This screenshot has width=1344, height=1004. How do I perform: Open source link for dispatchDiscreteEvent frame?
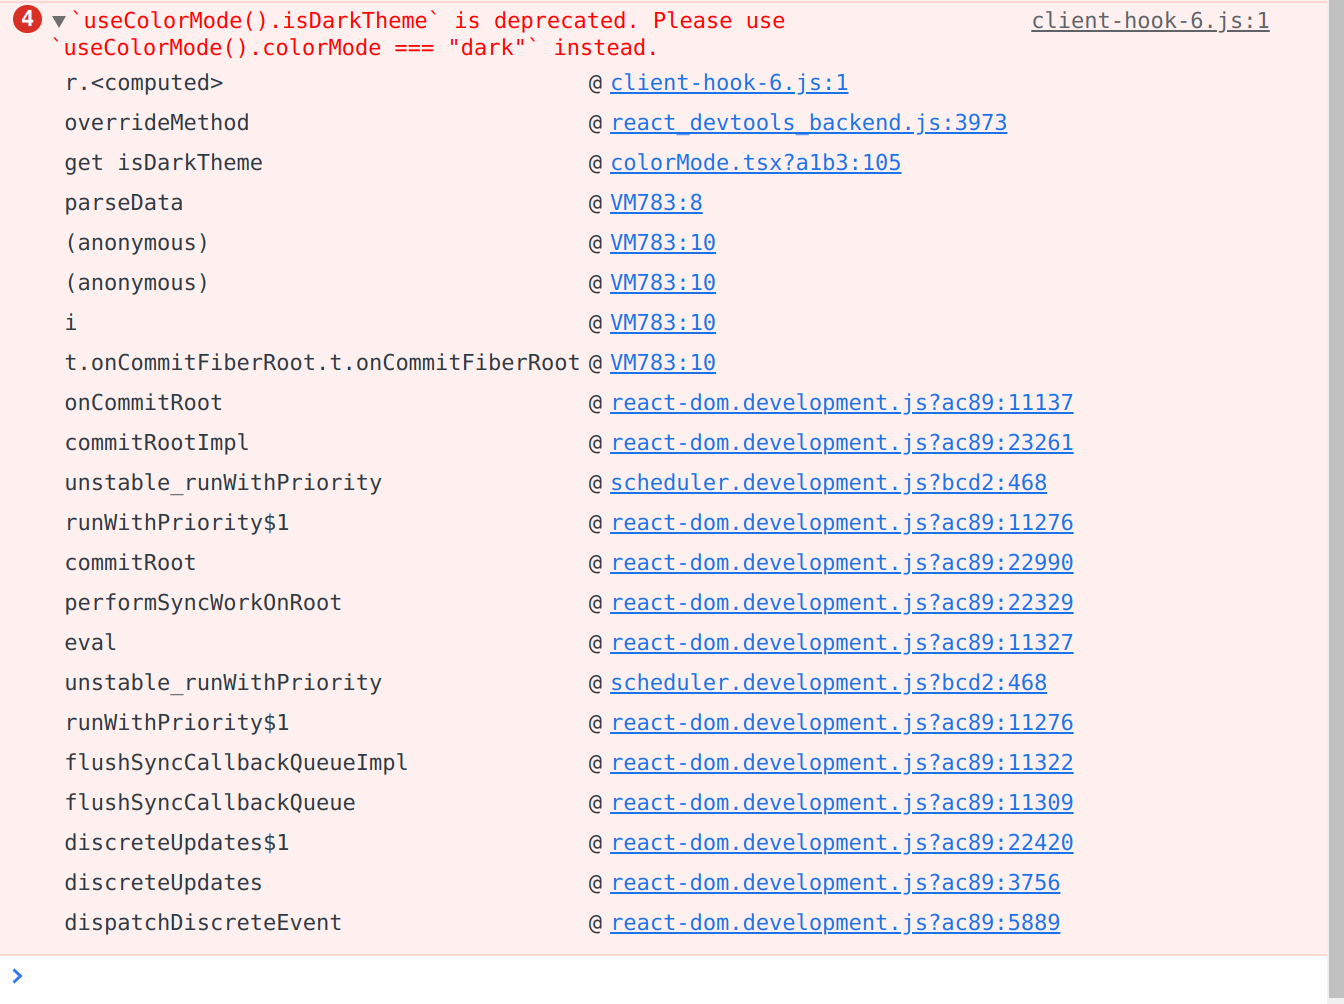(x=835, y=922)
